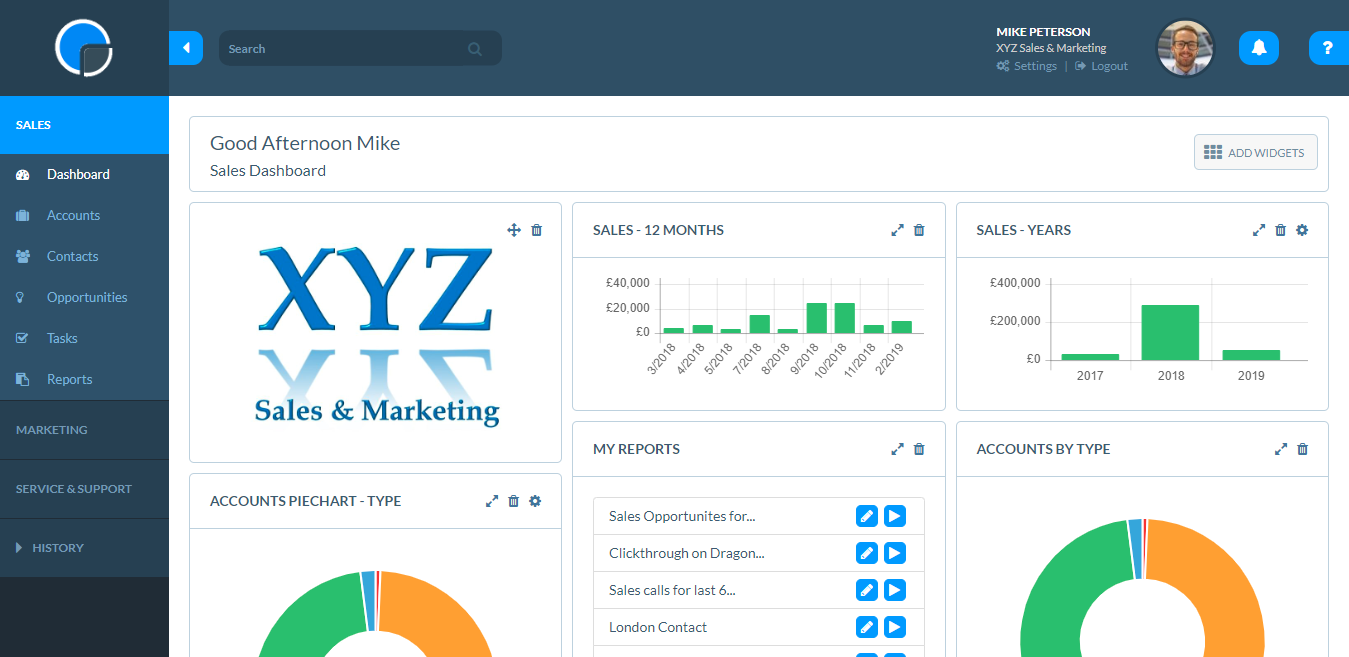Viewport: 1349px width, 657px height.
Task: Edit the Sales calls for last 6 report
Action: pos(867,590)
